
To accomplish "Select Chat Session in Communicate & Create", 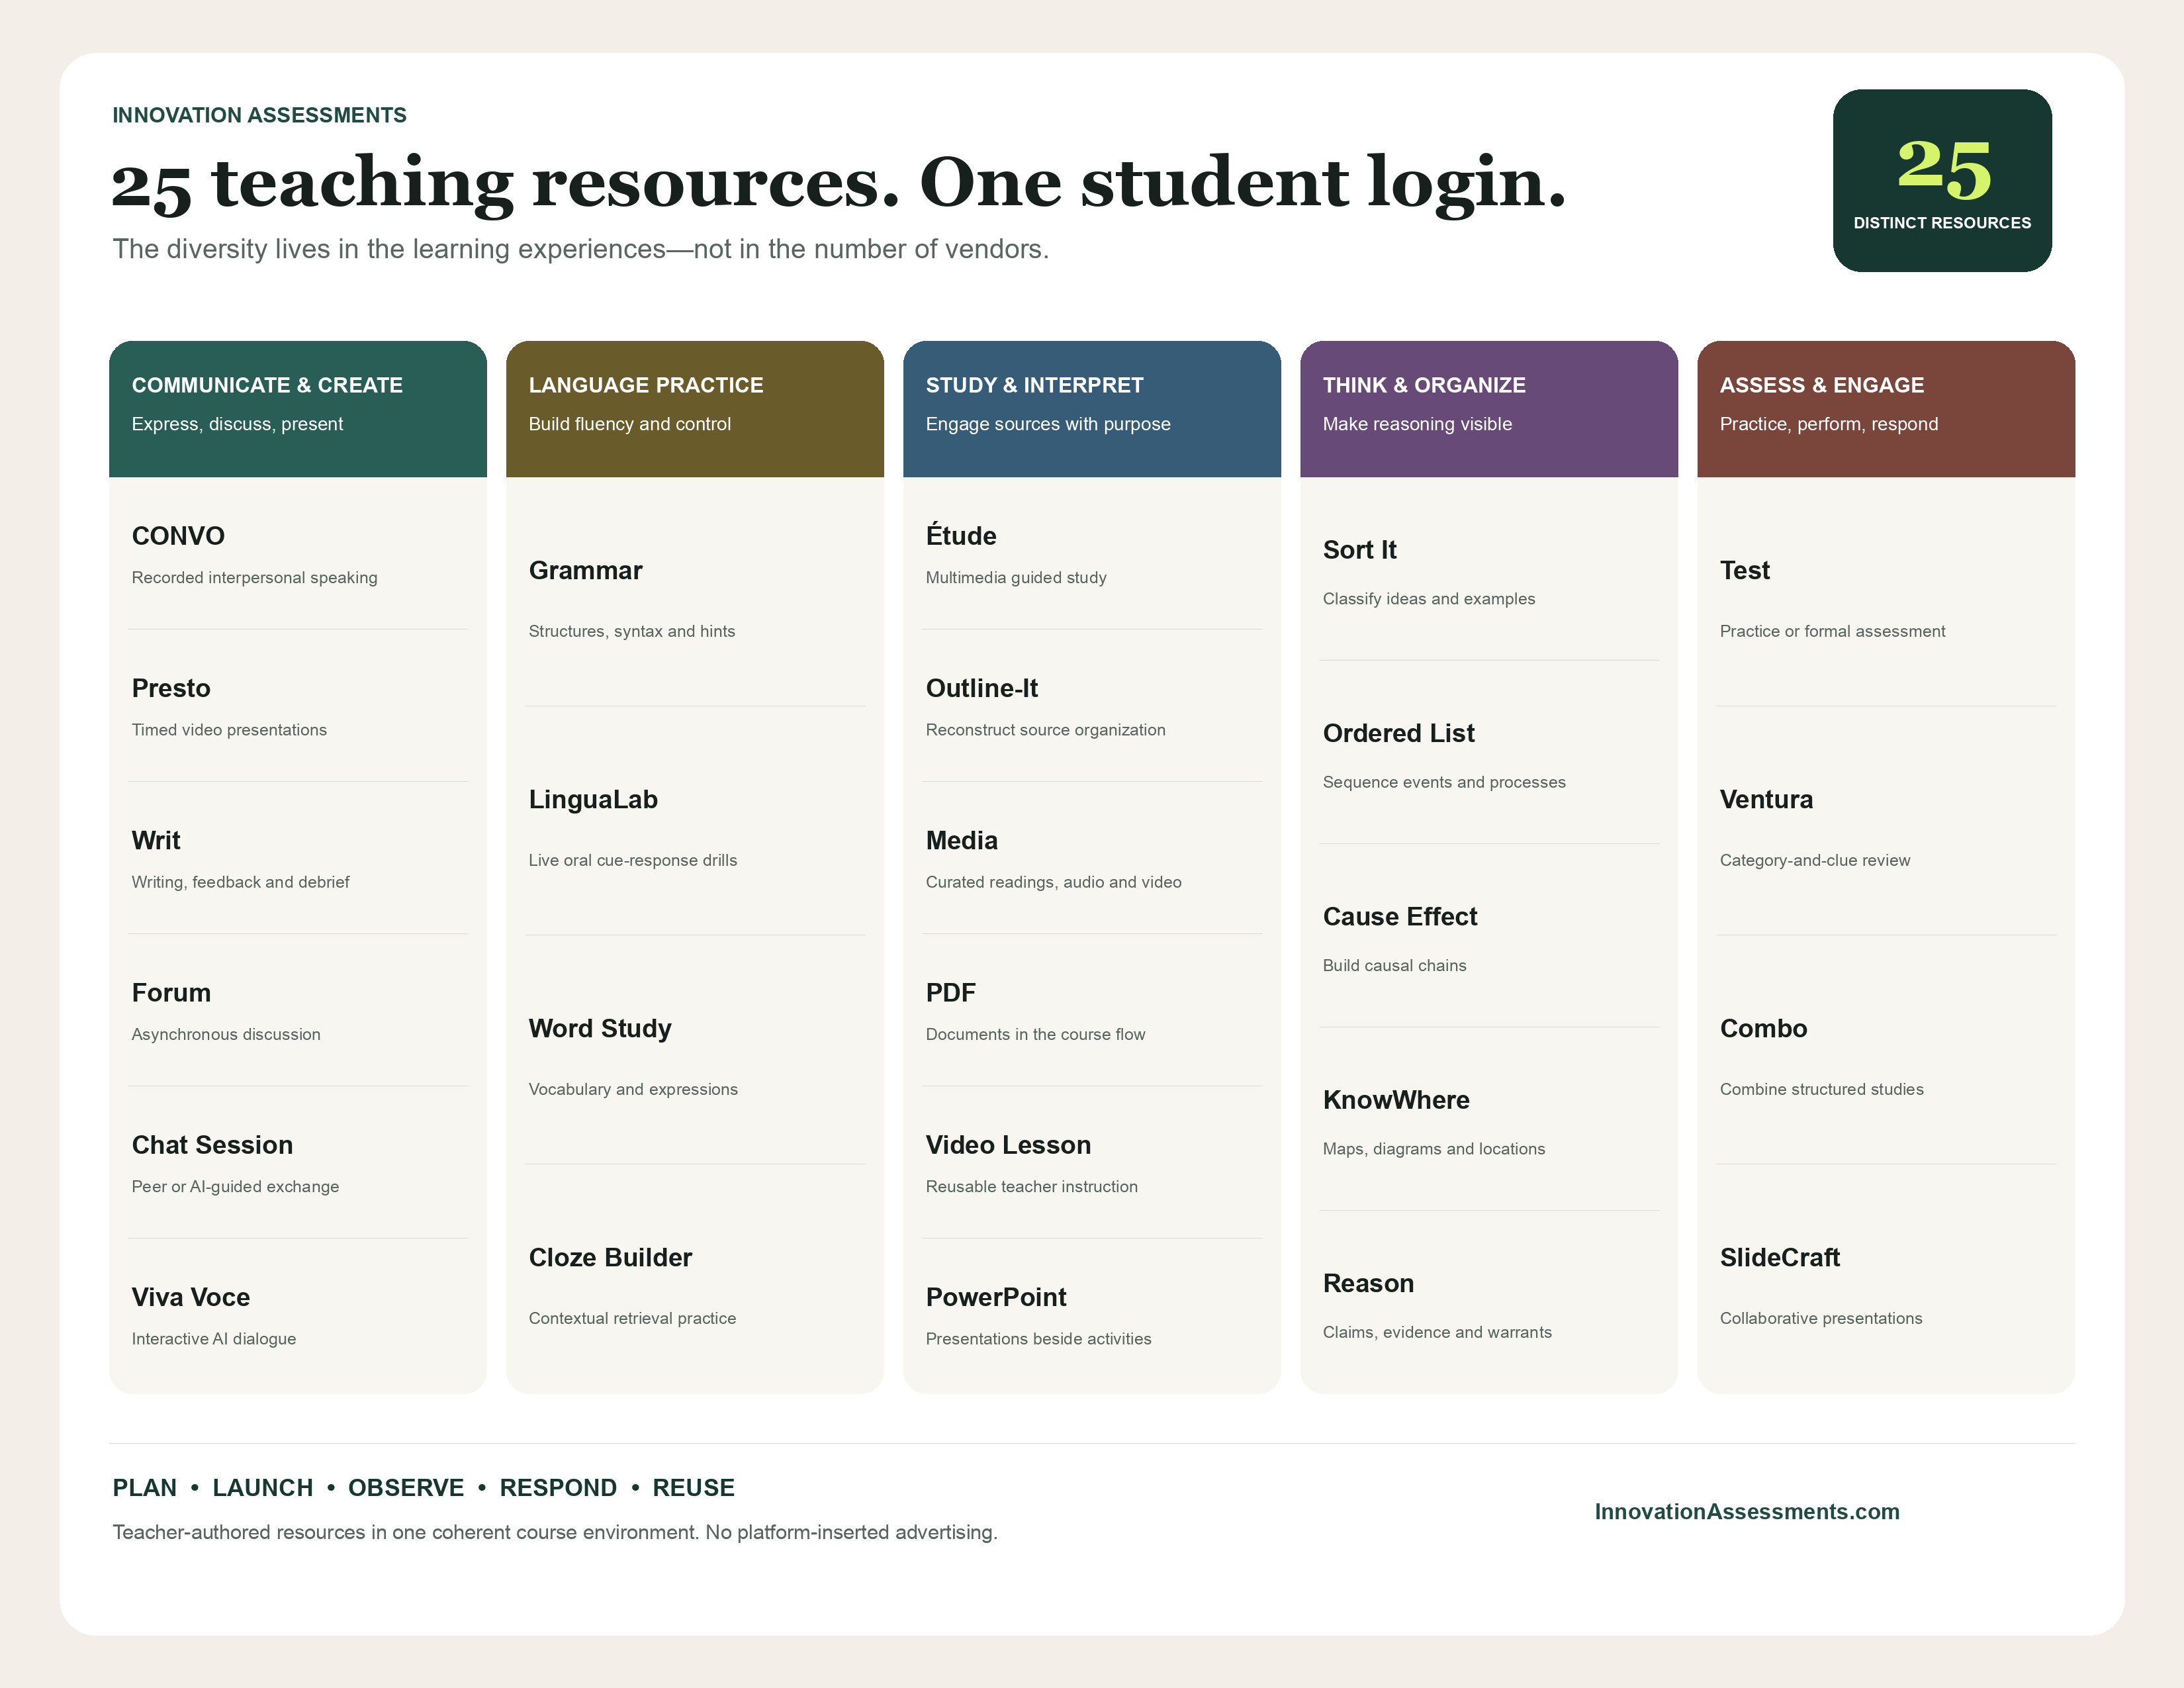I will point(298,1162).
